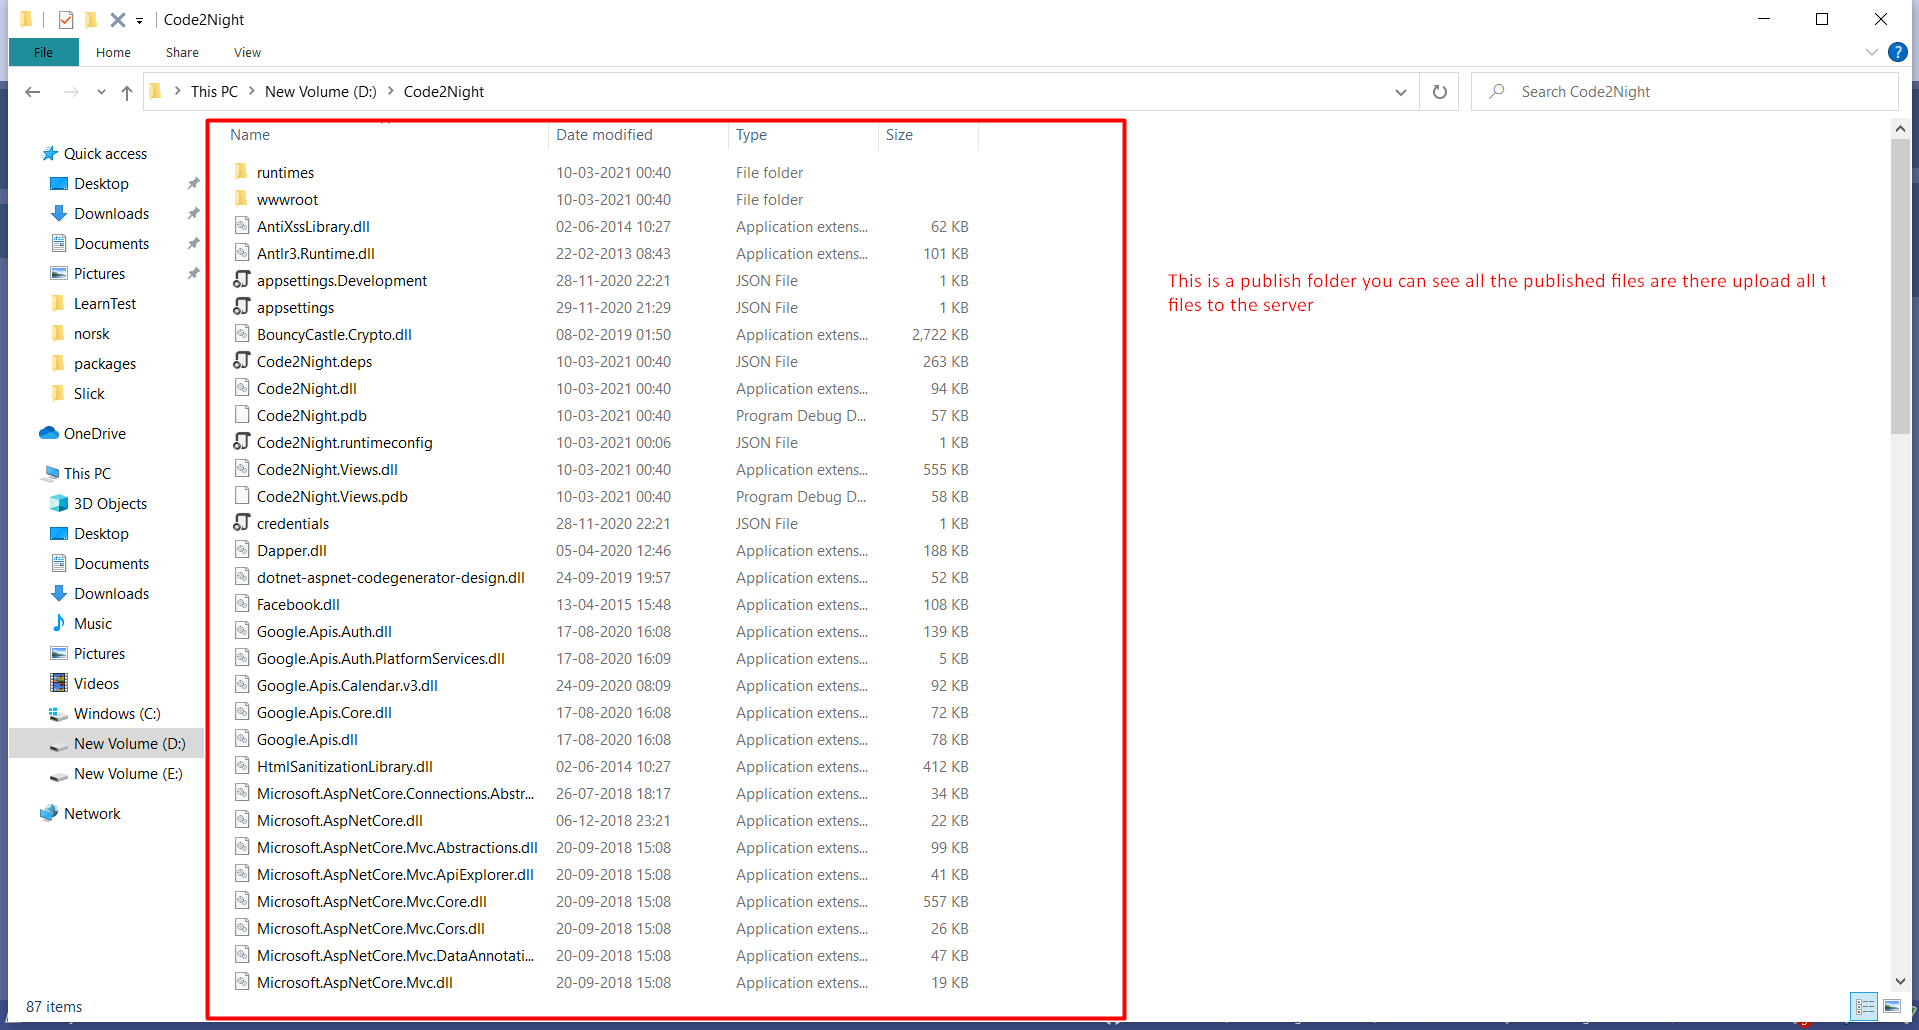Click the Facebook.dll file icon
Screen dimensions: 1919x1030
[241, 604]
